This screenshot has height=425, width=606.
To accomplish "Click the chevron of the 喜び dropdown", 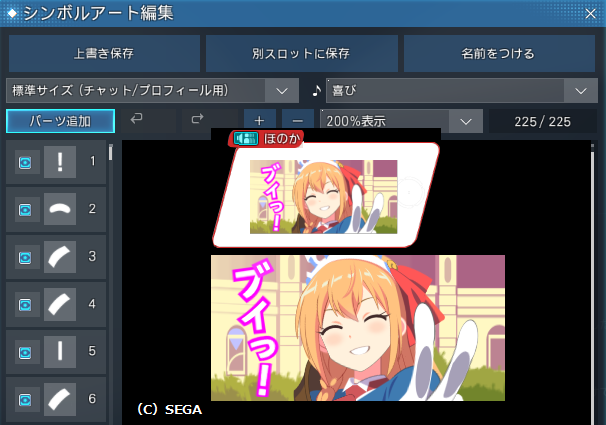I will [581, 91].
